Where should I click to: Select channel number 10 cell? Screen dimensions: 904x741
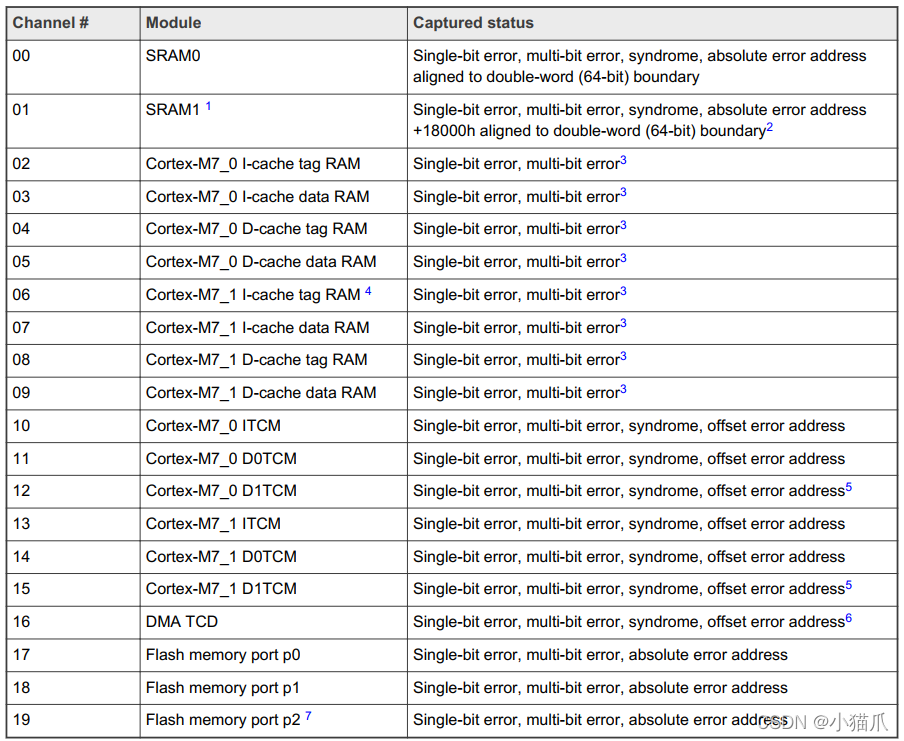pos(73,426)
